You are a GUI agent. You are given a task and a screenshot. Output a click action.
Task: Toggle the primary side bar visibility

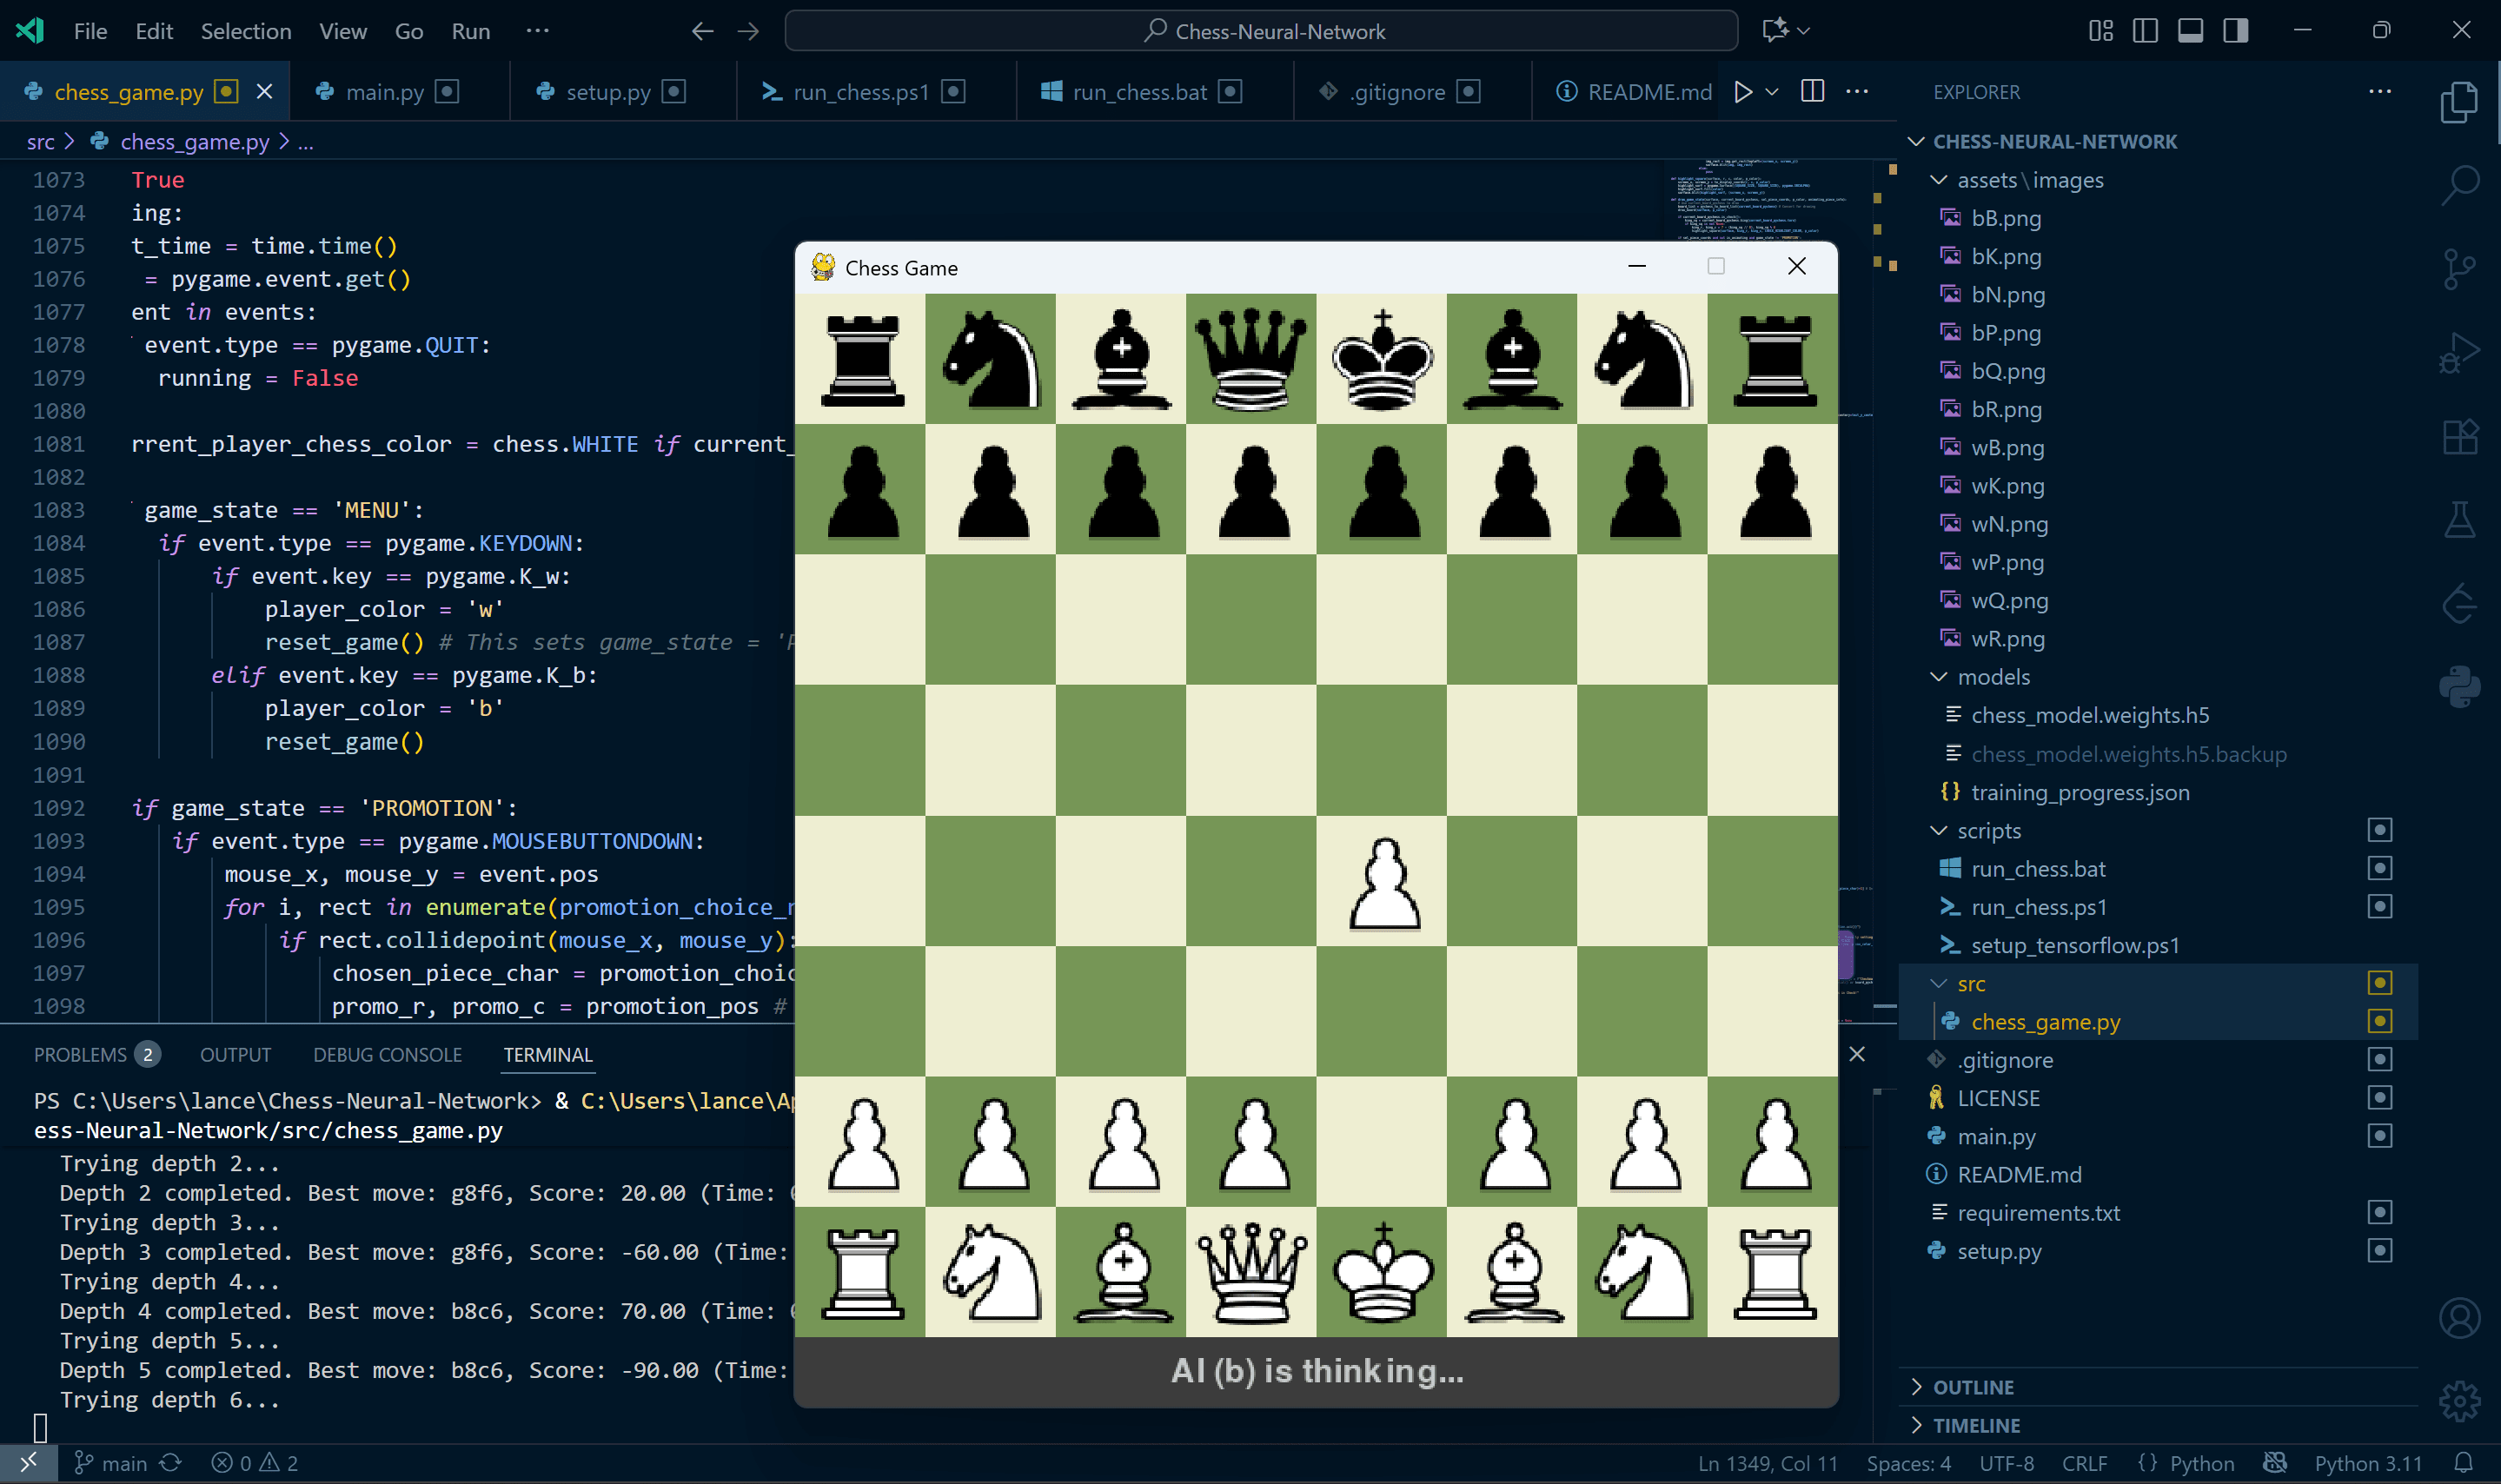pos(2145,31)
